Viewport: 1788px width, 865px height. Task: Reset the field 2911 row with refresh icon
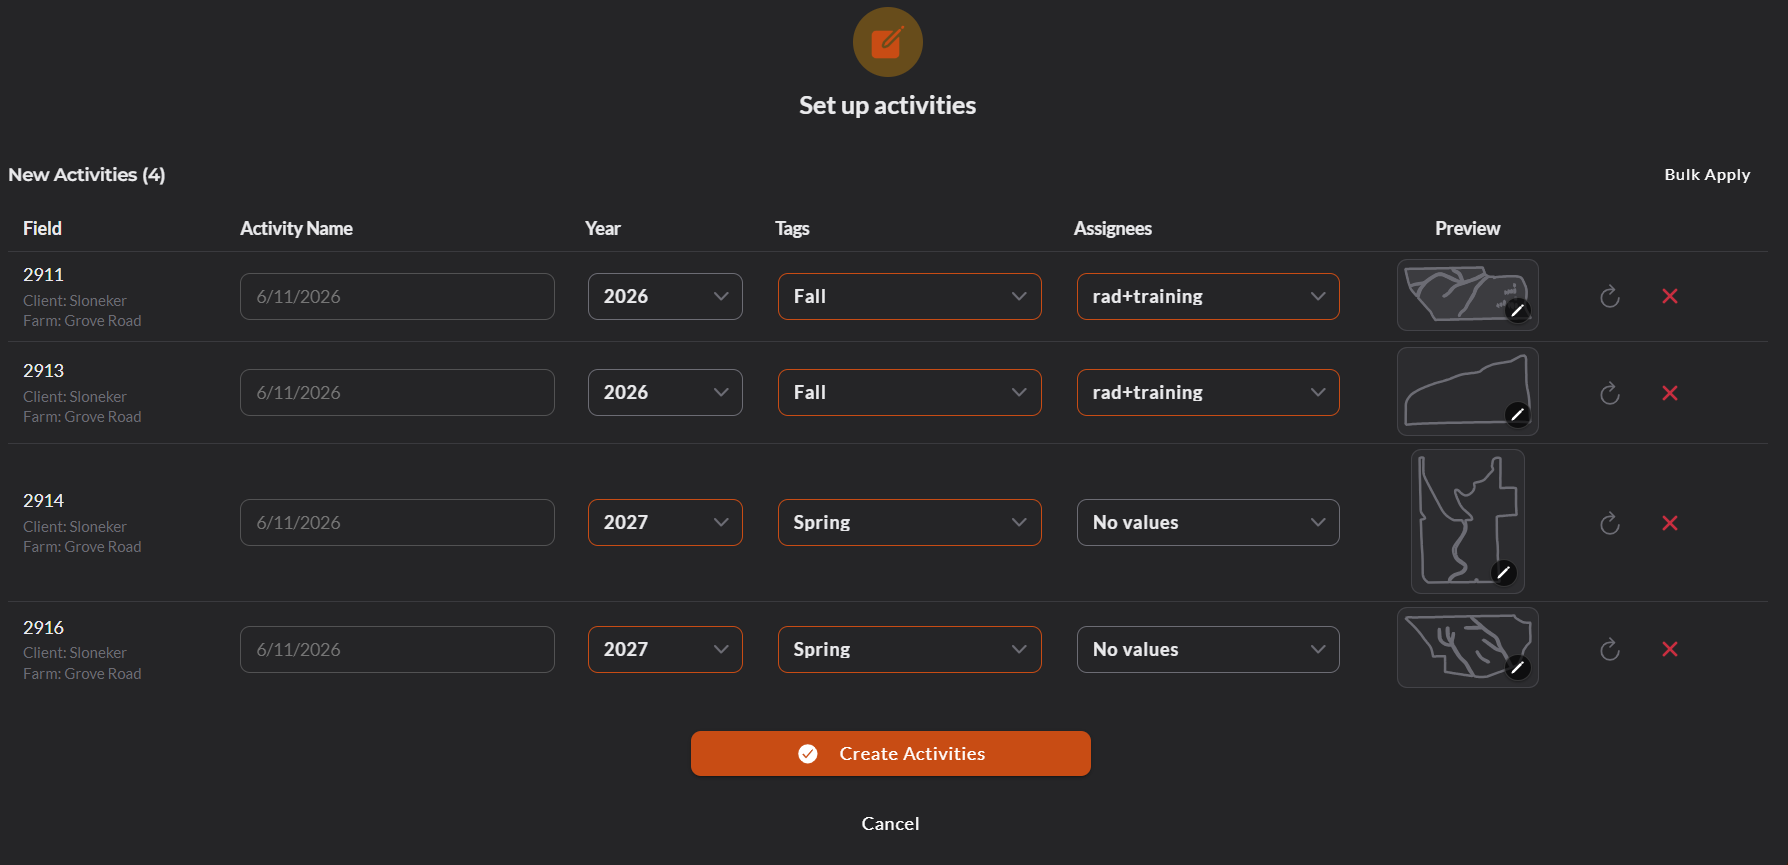(x=1610, y=297)
